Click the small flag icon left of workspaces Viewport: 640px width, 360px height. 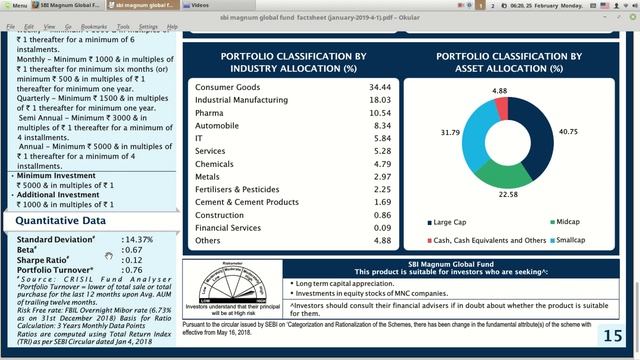461,5
